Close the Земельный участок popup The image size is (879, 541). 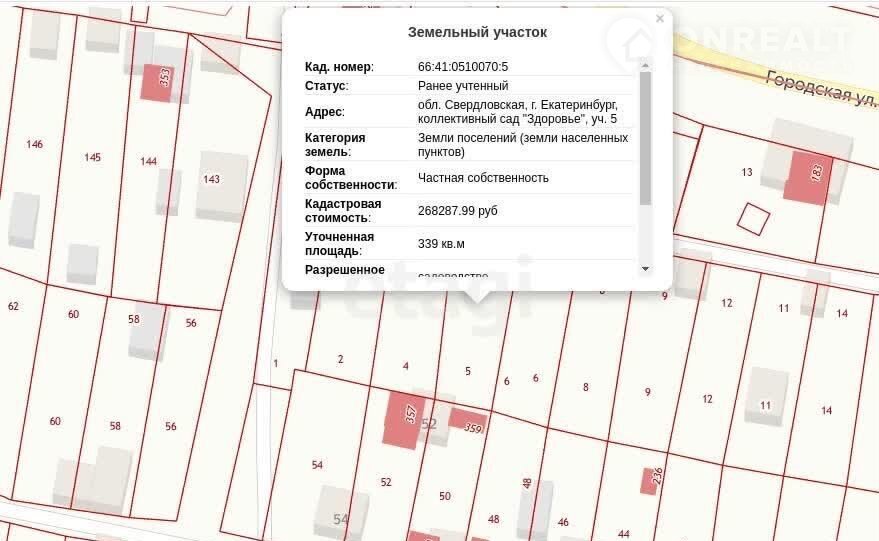point(659,18)
